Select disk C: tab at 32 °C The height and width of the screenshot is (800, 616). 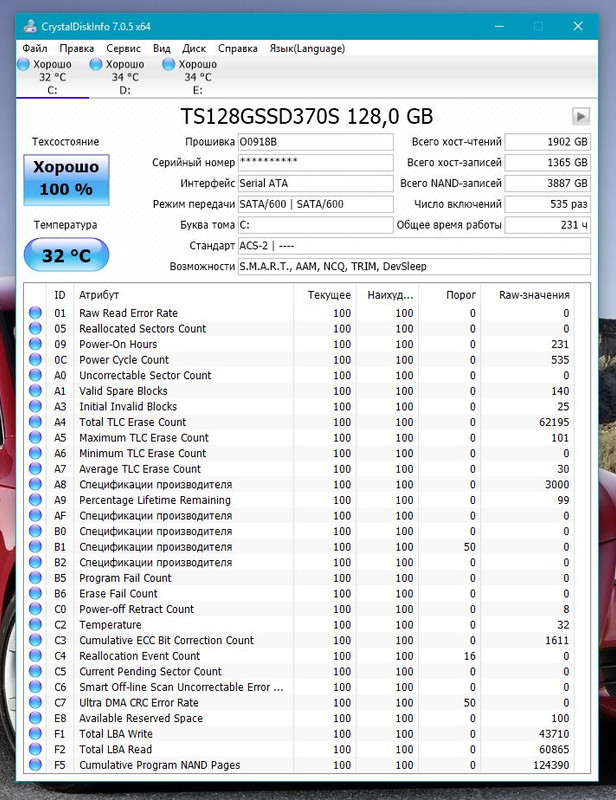[x=52, y=77]
